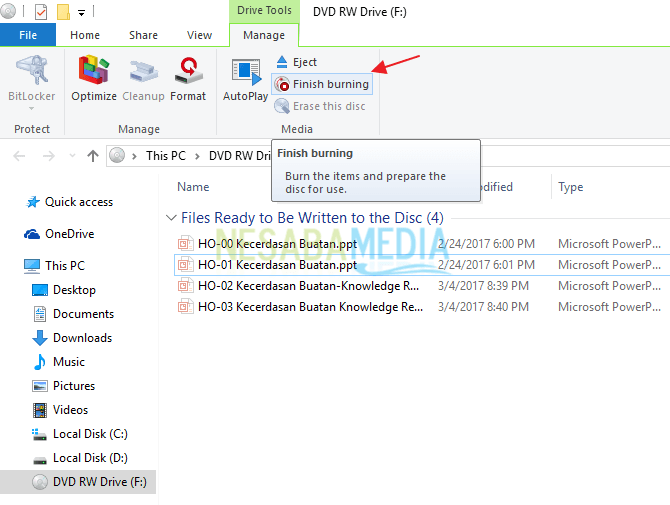Expand the chevron before This PC
This screenshot has height=505, width=670.
point(134,156)
